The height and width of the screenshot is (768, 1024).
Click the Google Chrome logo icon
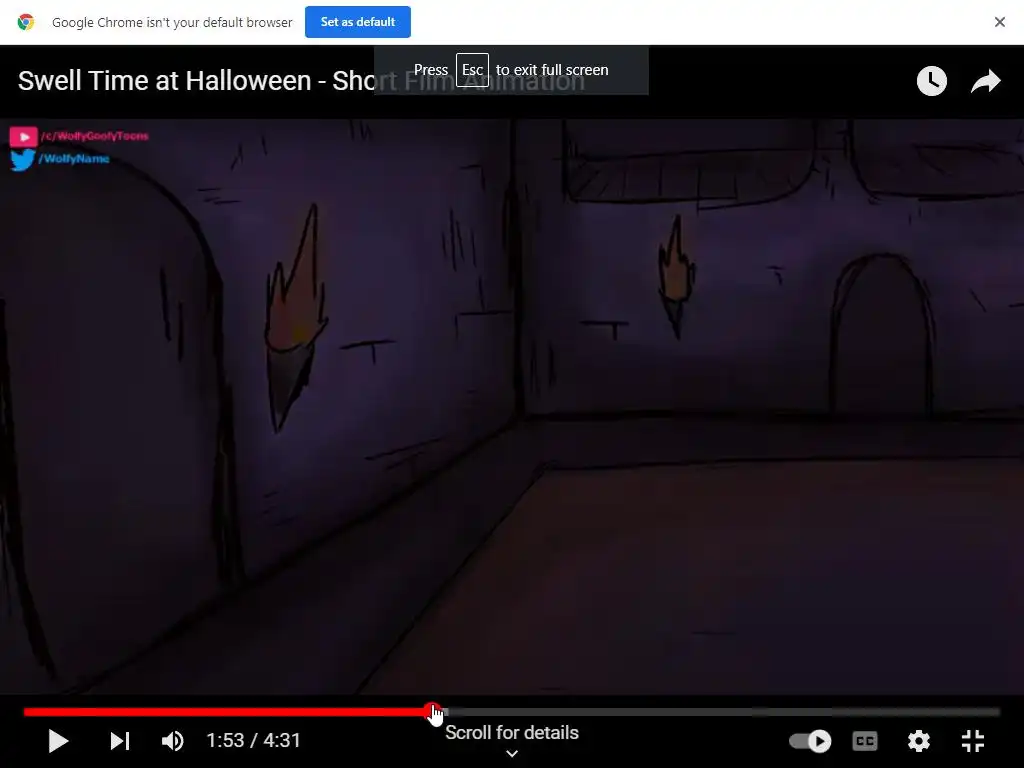click(26, 22)
